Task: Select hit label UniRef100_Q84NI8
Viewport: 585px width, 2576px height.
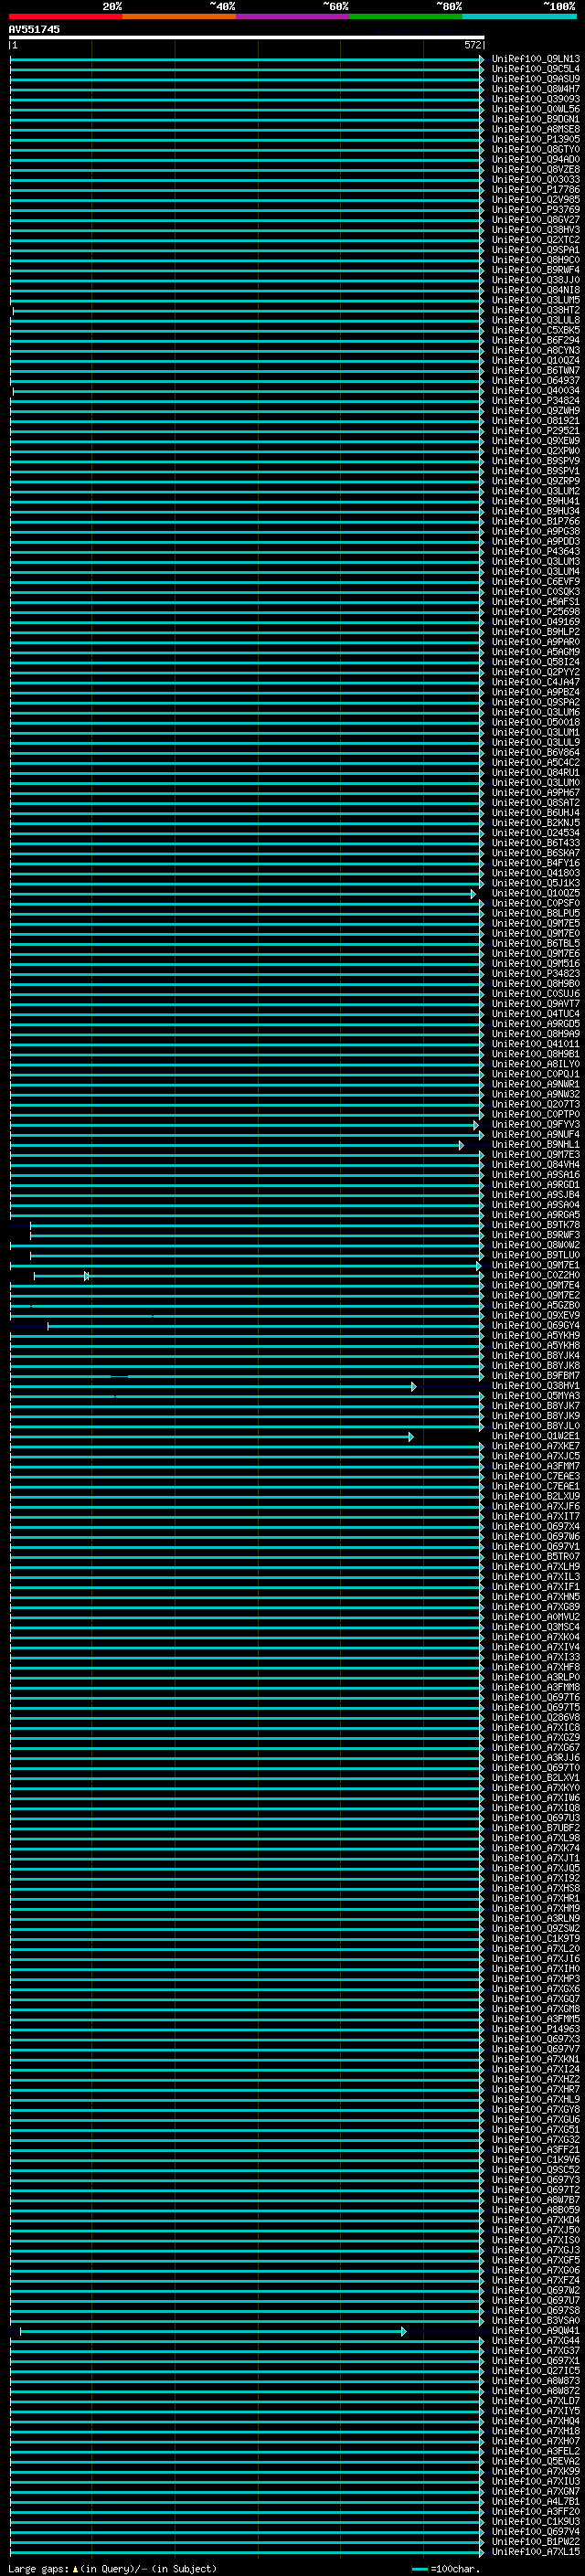Action: [x=536, y=290]
